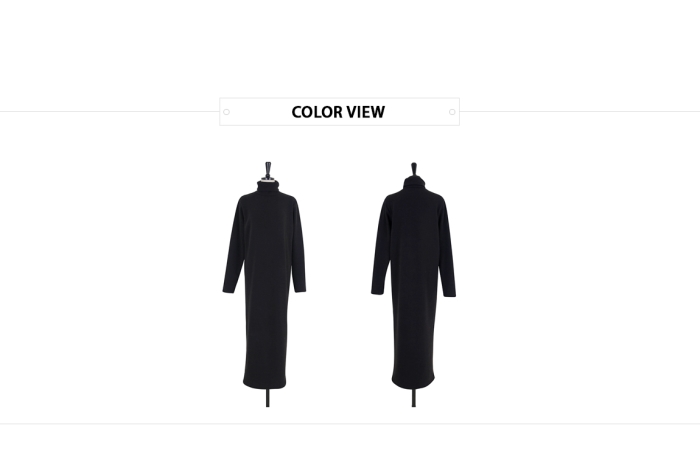
Task: Click the bottom hem of the front-view dress
Action: pos(264,384)
